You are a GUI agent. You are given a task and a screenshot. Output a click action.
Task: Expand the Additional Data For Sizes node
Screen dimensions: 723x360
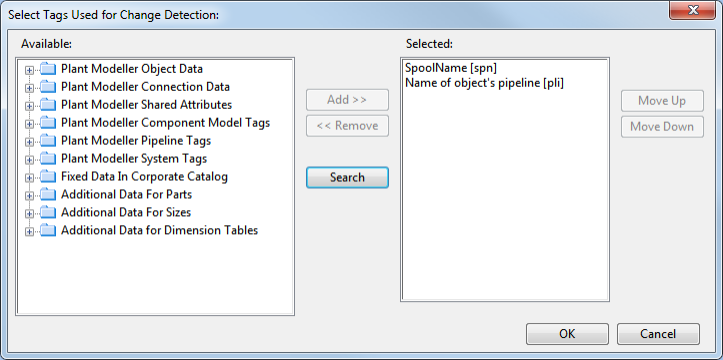pos(30,214)
